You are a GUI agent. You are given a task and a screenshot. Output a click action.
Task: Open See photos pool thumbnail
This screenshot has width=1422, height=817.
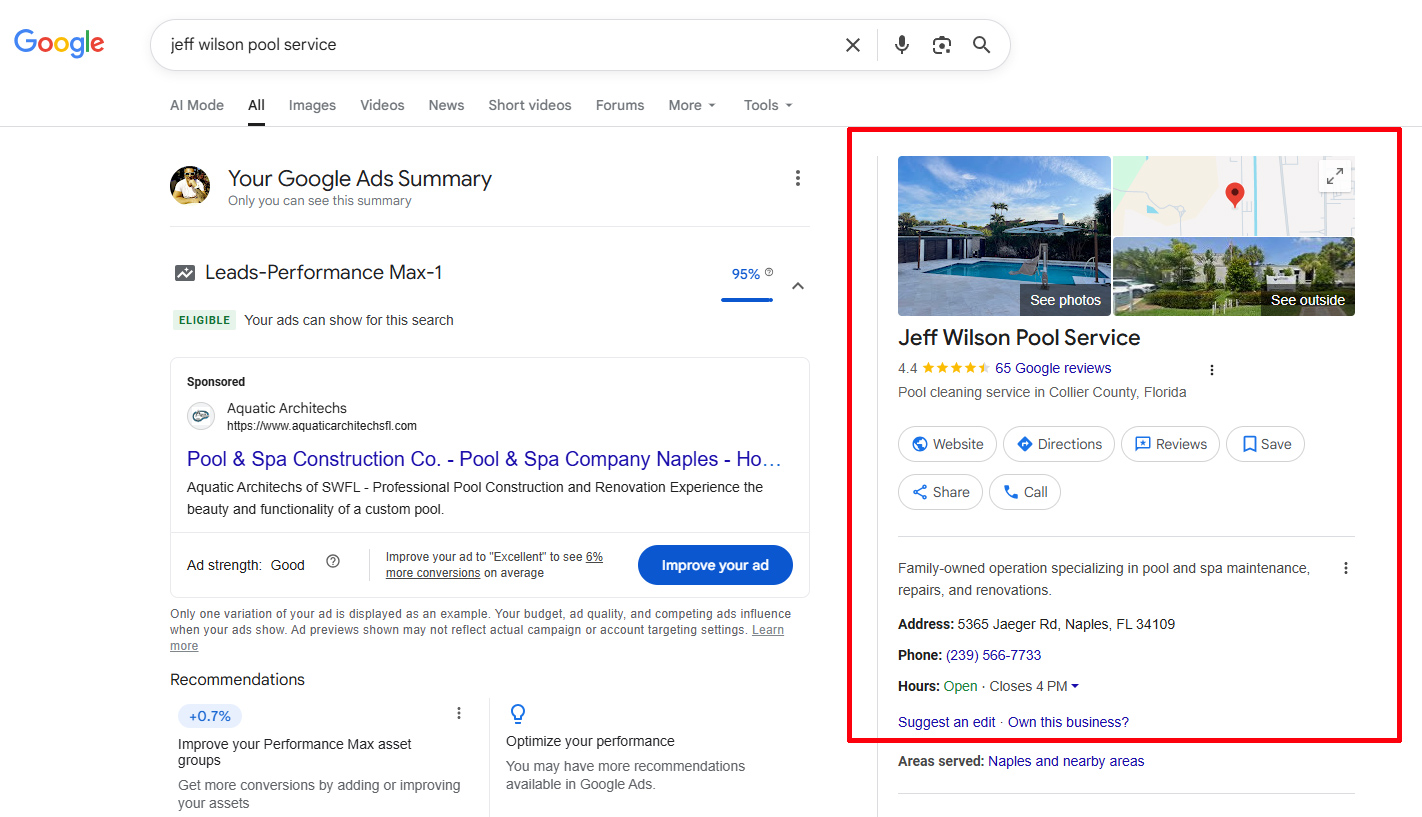[1004, 236]
